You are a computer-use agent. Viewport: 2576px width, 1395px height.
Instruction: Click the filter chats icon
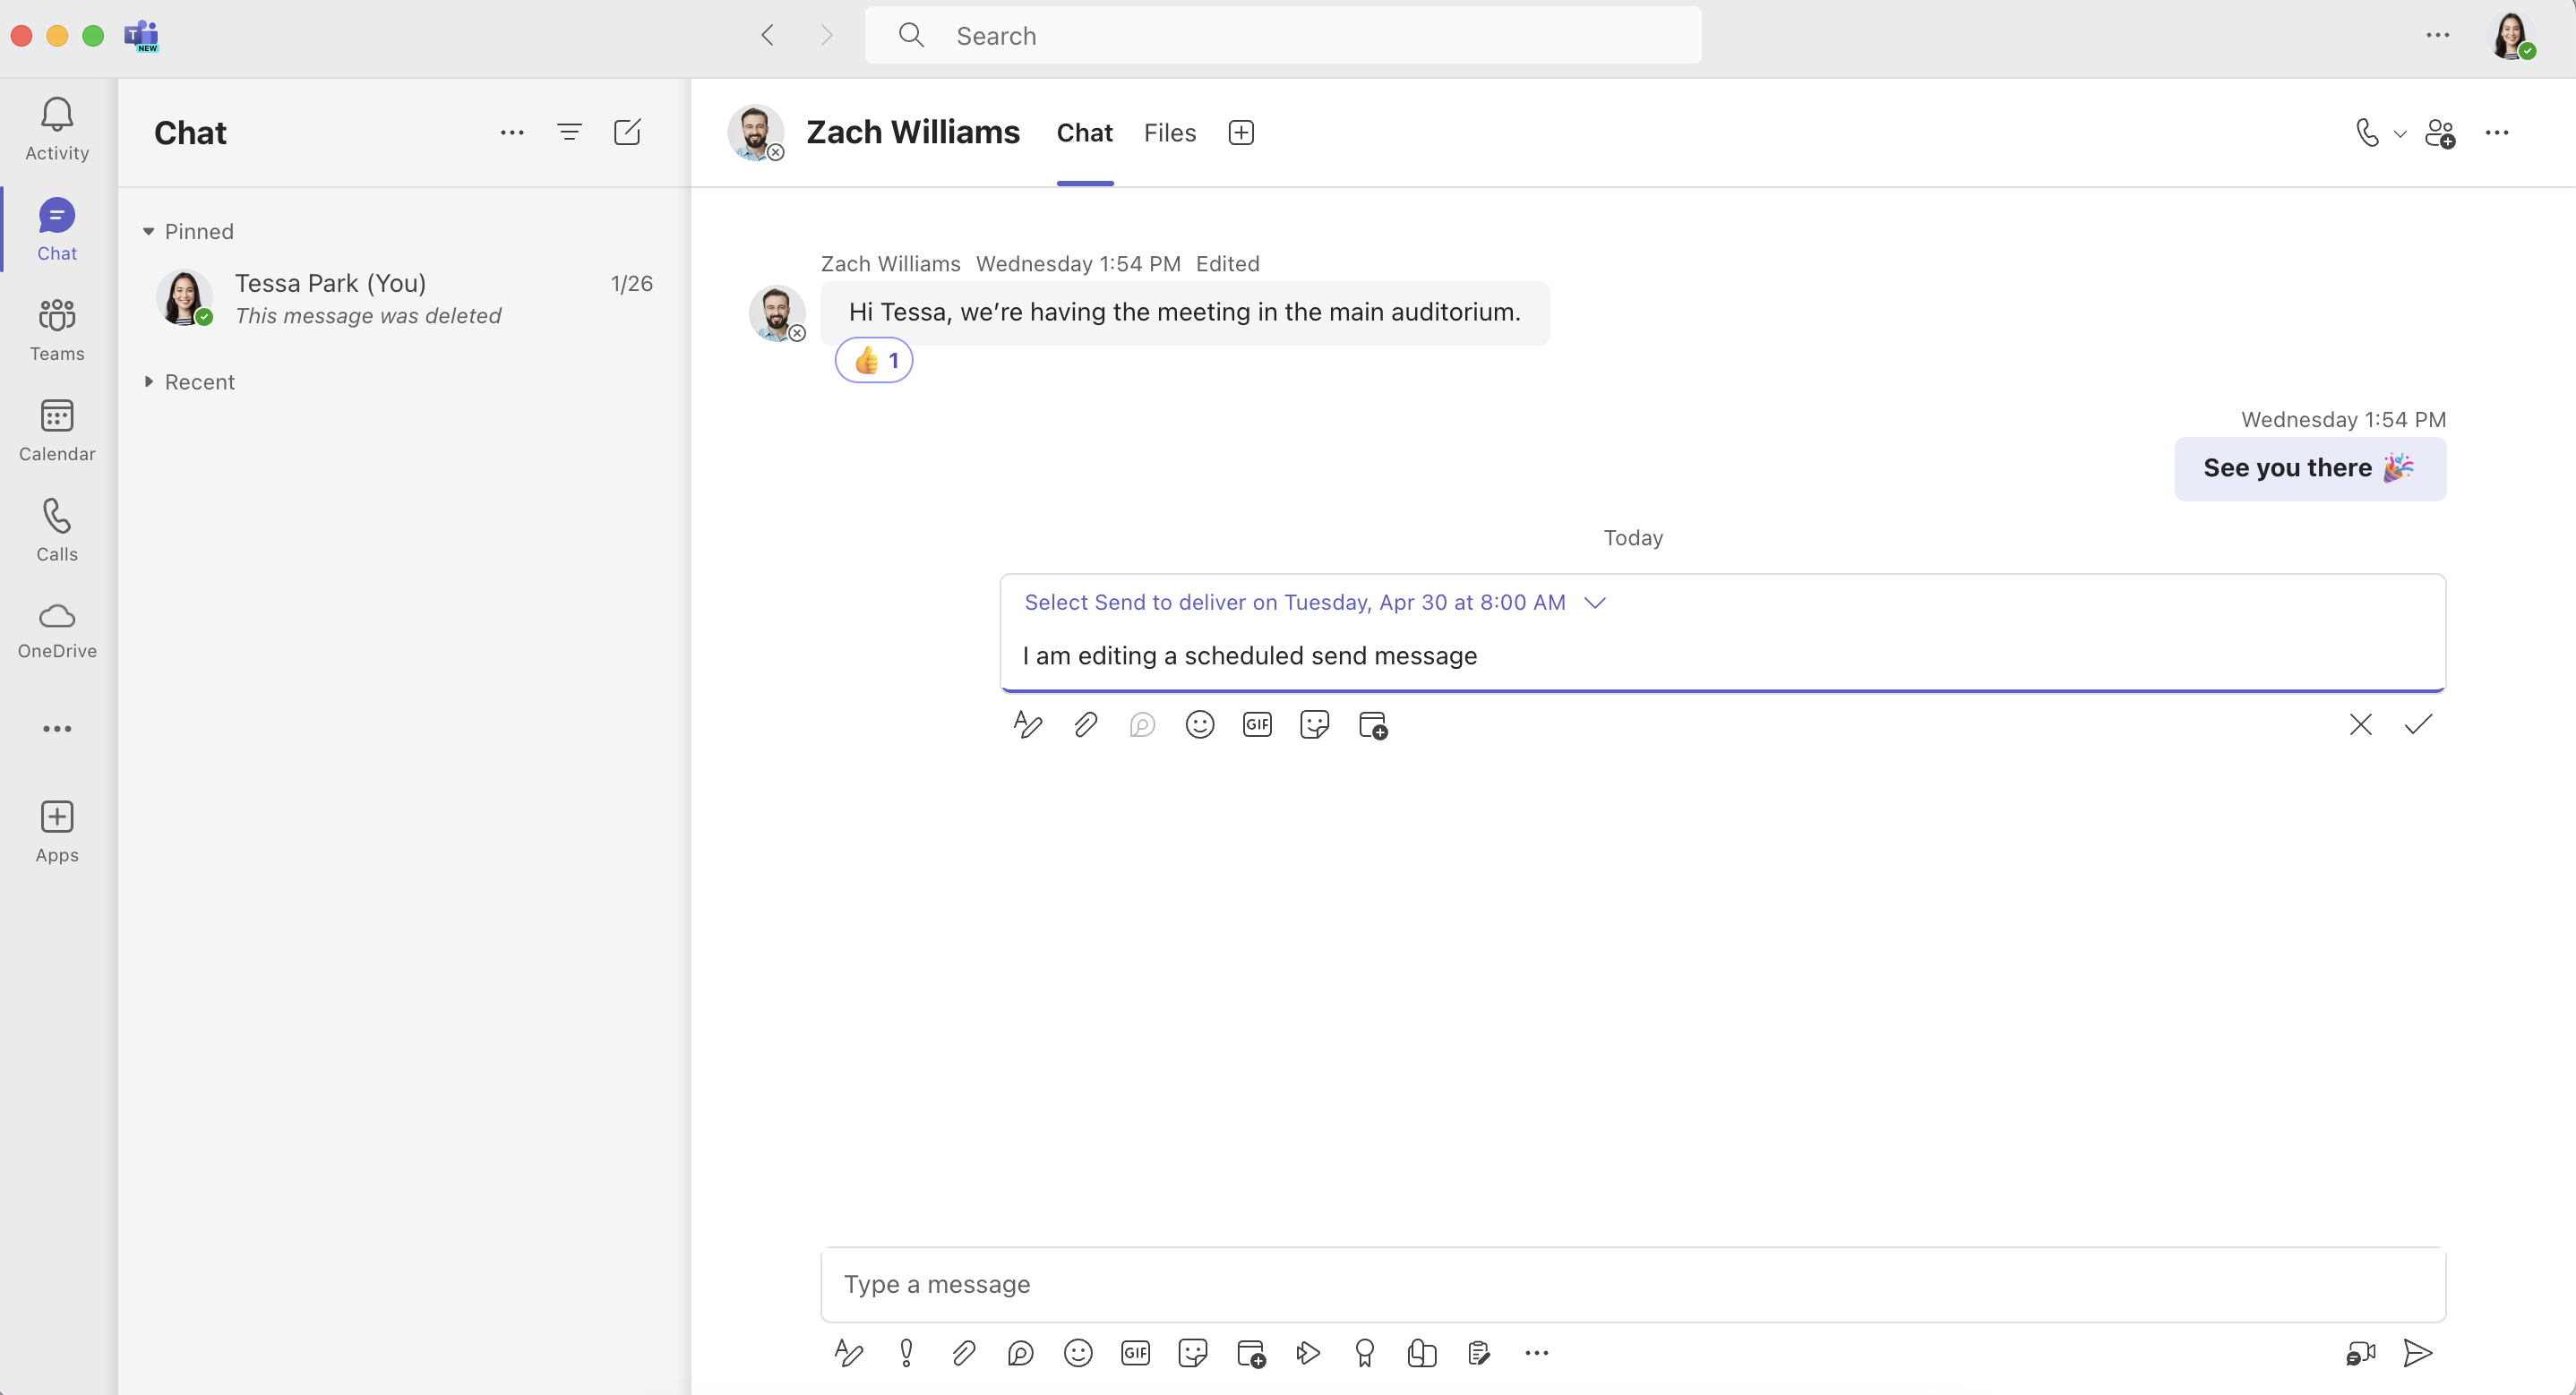tap(569, 132)
